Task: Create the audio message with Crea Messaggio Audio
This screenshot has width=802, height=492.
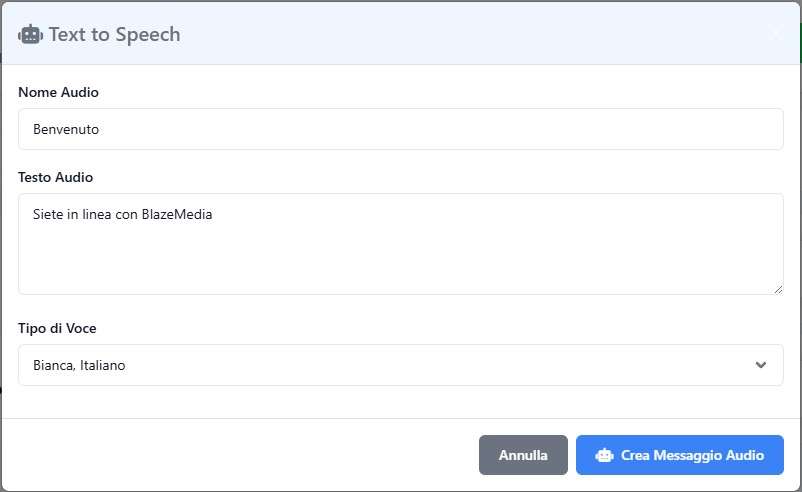Action: click(x=680, y=455)
